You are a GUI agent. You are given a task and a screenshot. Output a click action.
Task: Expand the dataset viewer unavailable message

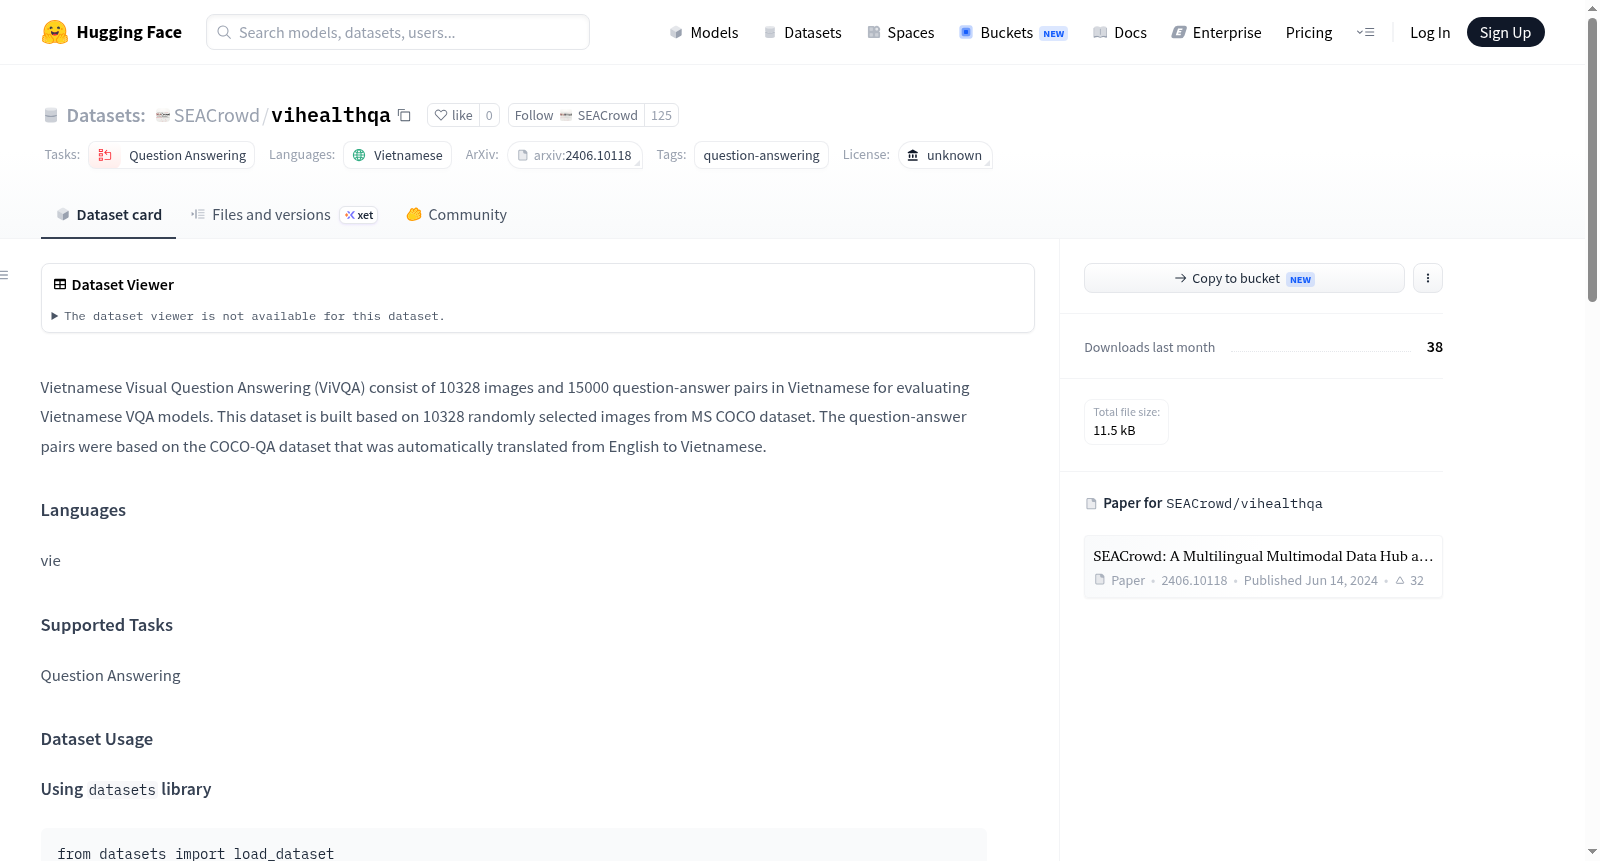[248, 316]
